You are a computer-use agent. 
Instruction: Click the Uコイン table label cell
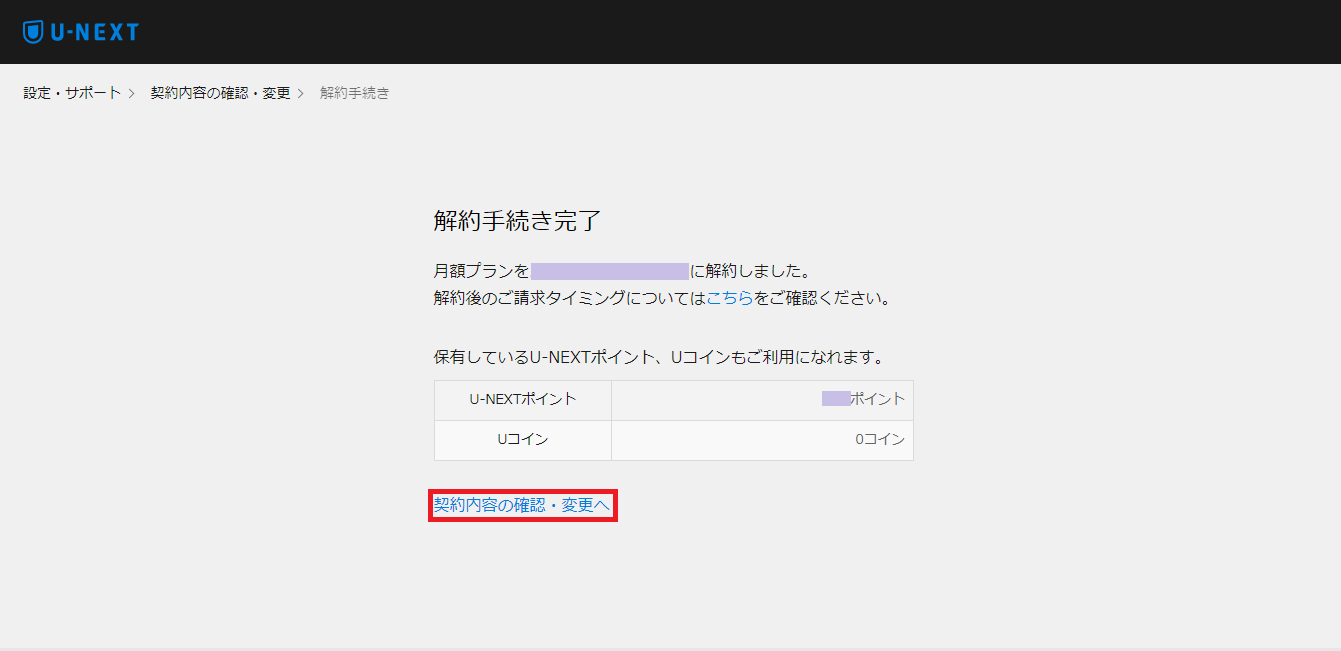pyautogui.click(x=523, y=439)
